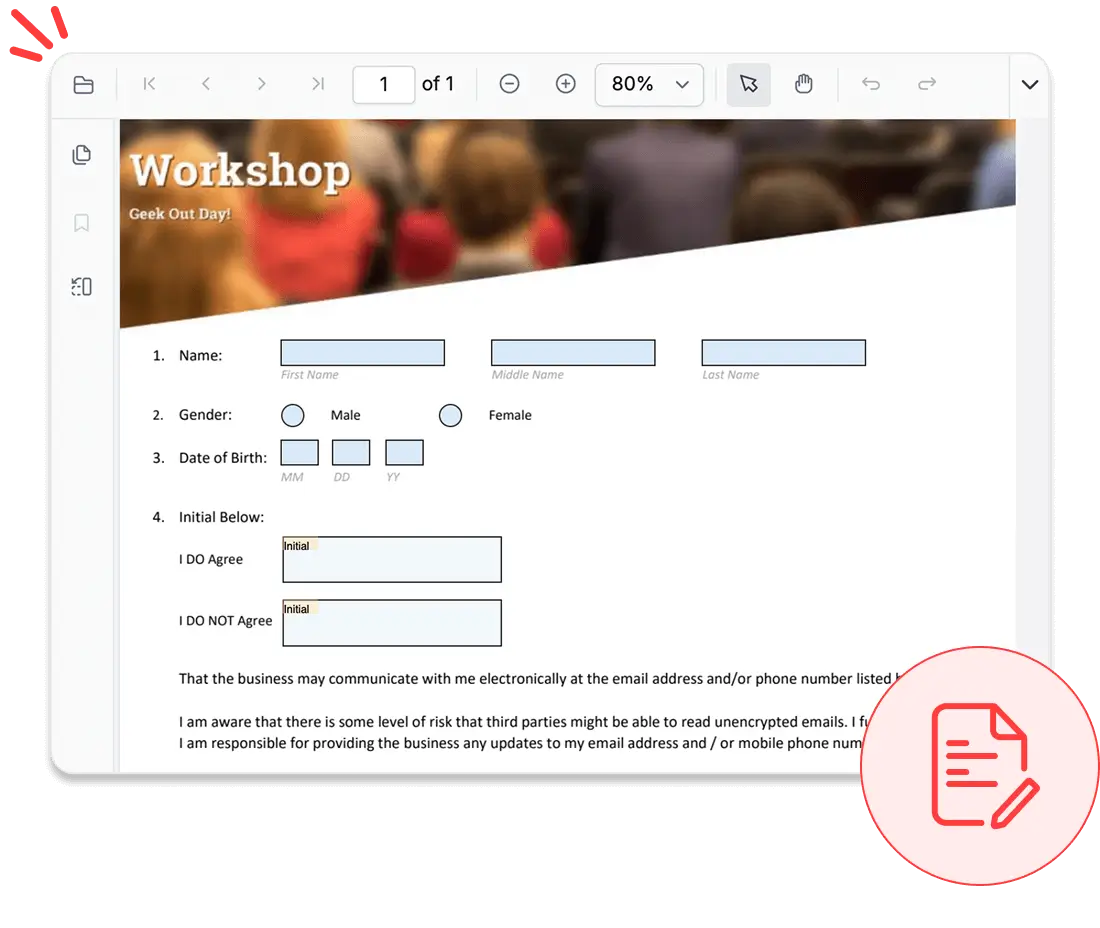Go to the last page
The width and height of the screenshot is (1100, 928).
click(x=318, y=84)
